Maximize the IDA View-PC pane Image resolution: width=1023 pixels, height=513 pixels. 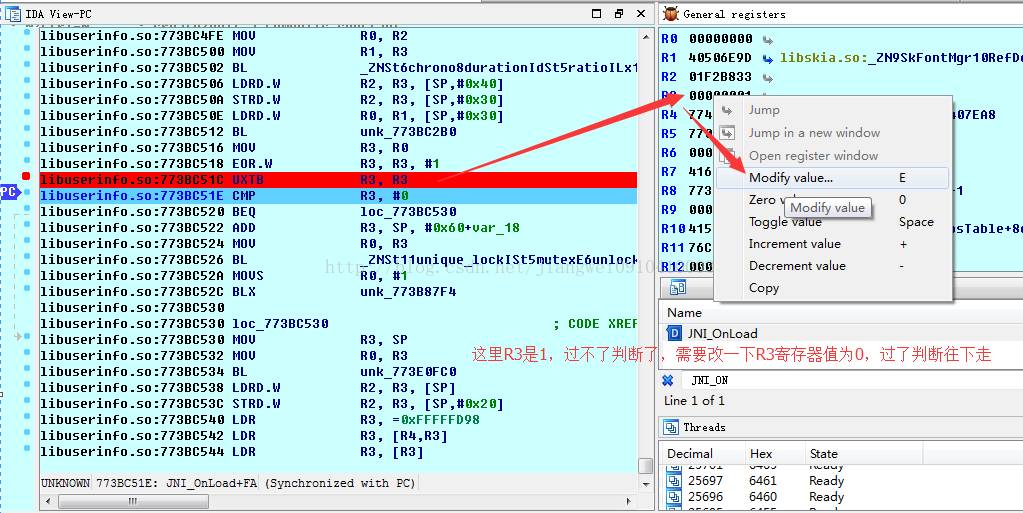click(x=596, y=13)
